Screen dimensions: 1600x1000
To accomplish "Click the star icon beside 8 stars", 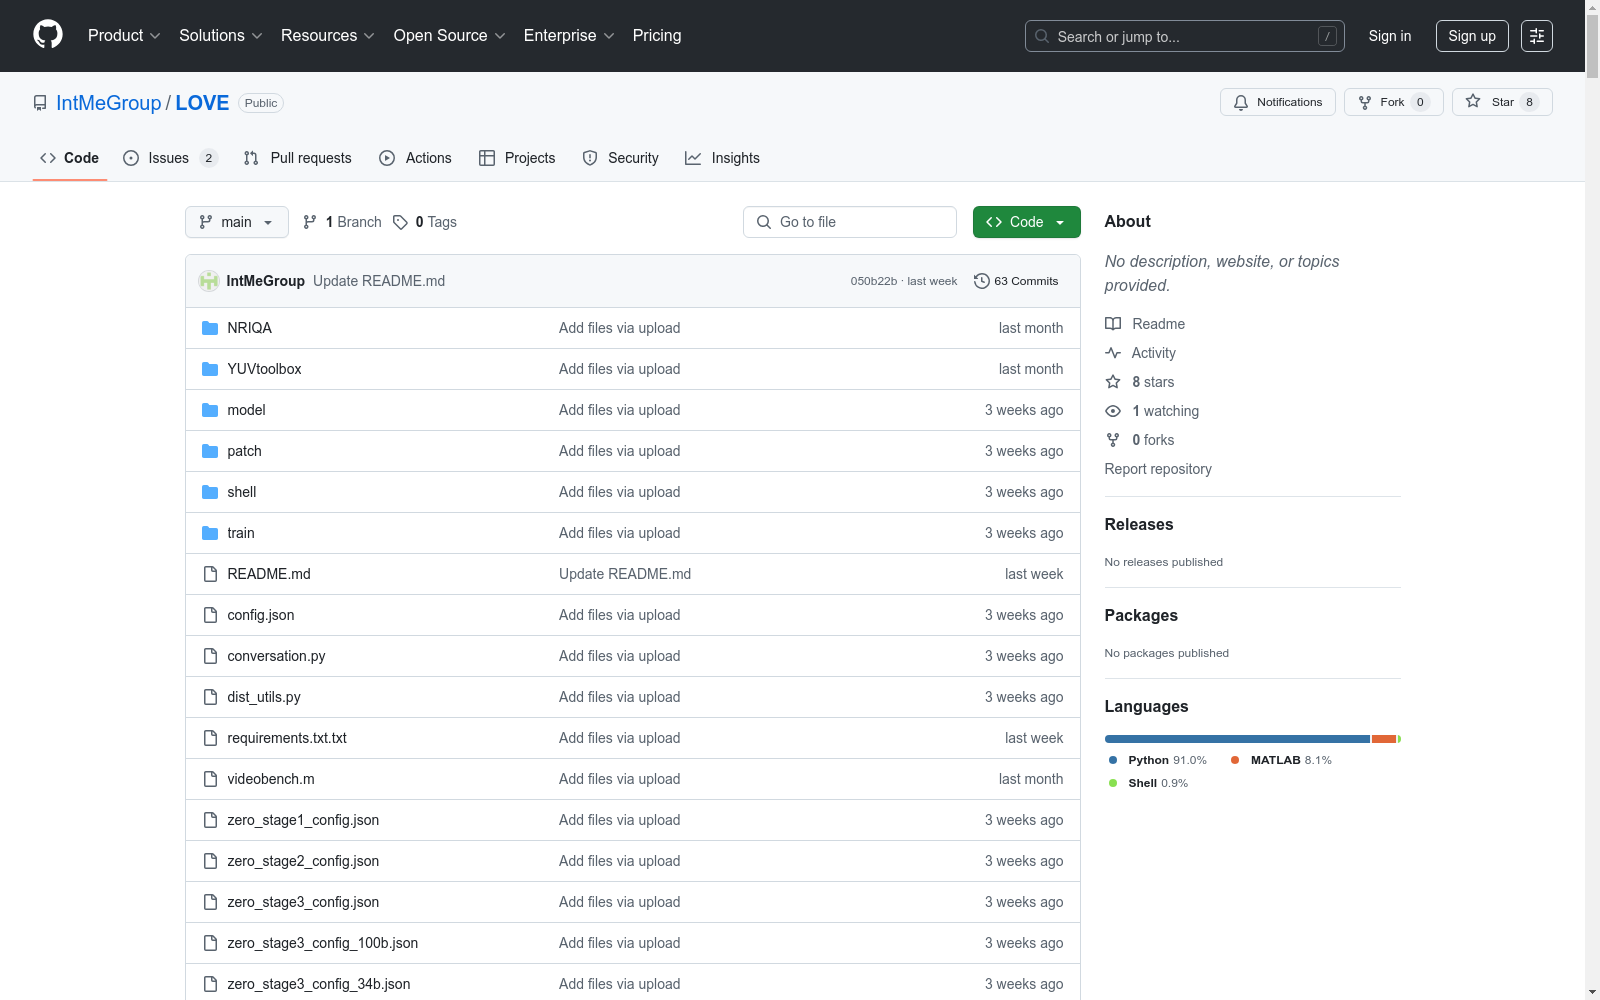I will 1113,382.
